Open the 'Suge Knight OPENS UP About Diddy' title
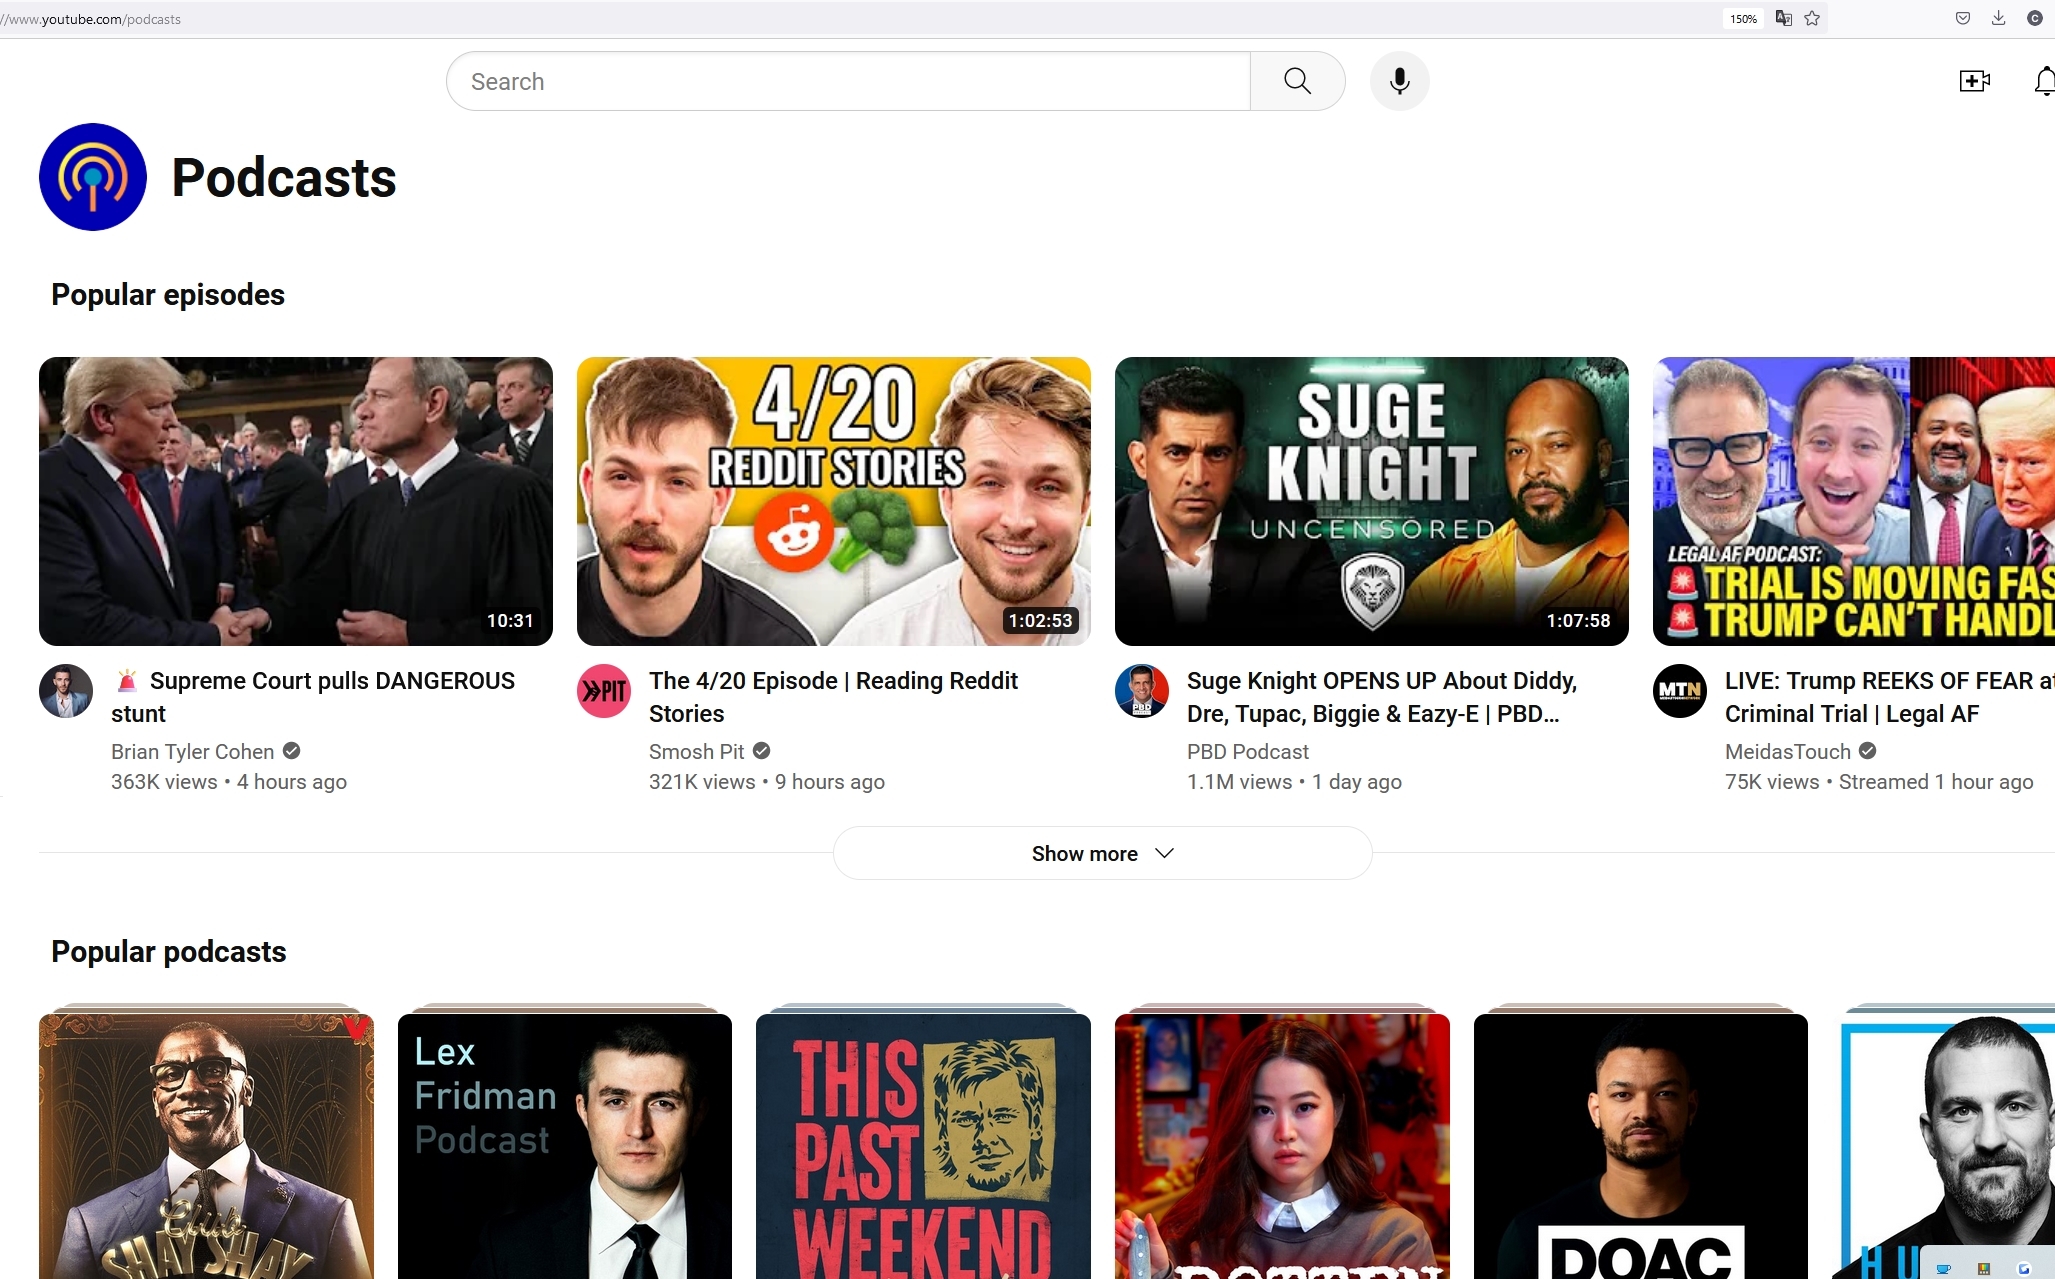Viewport: 2055px width, 1279px height. (1382, 697)
